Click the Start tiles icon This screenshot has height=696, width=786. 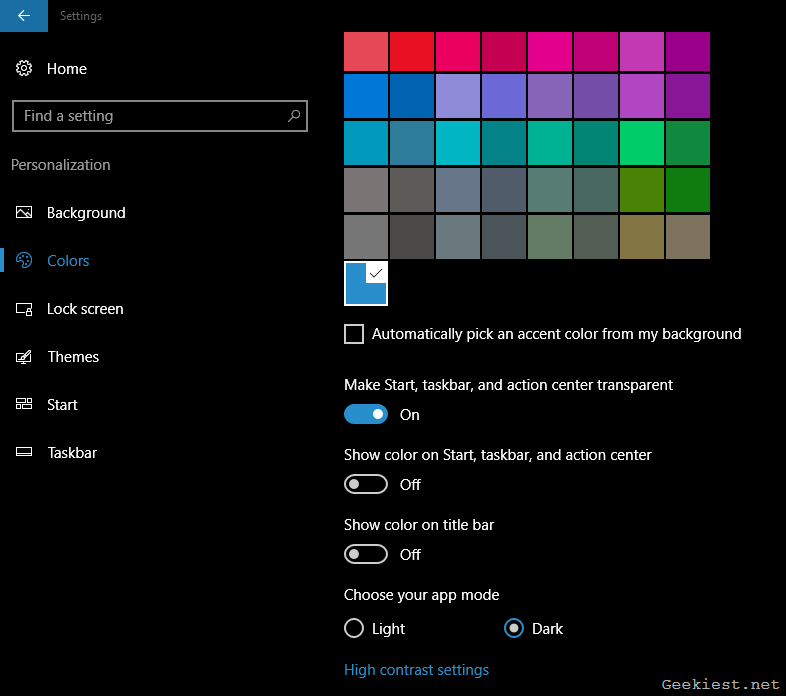(25, 405)
